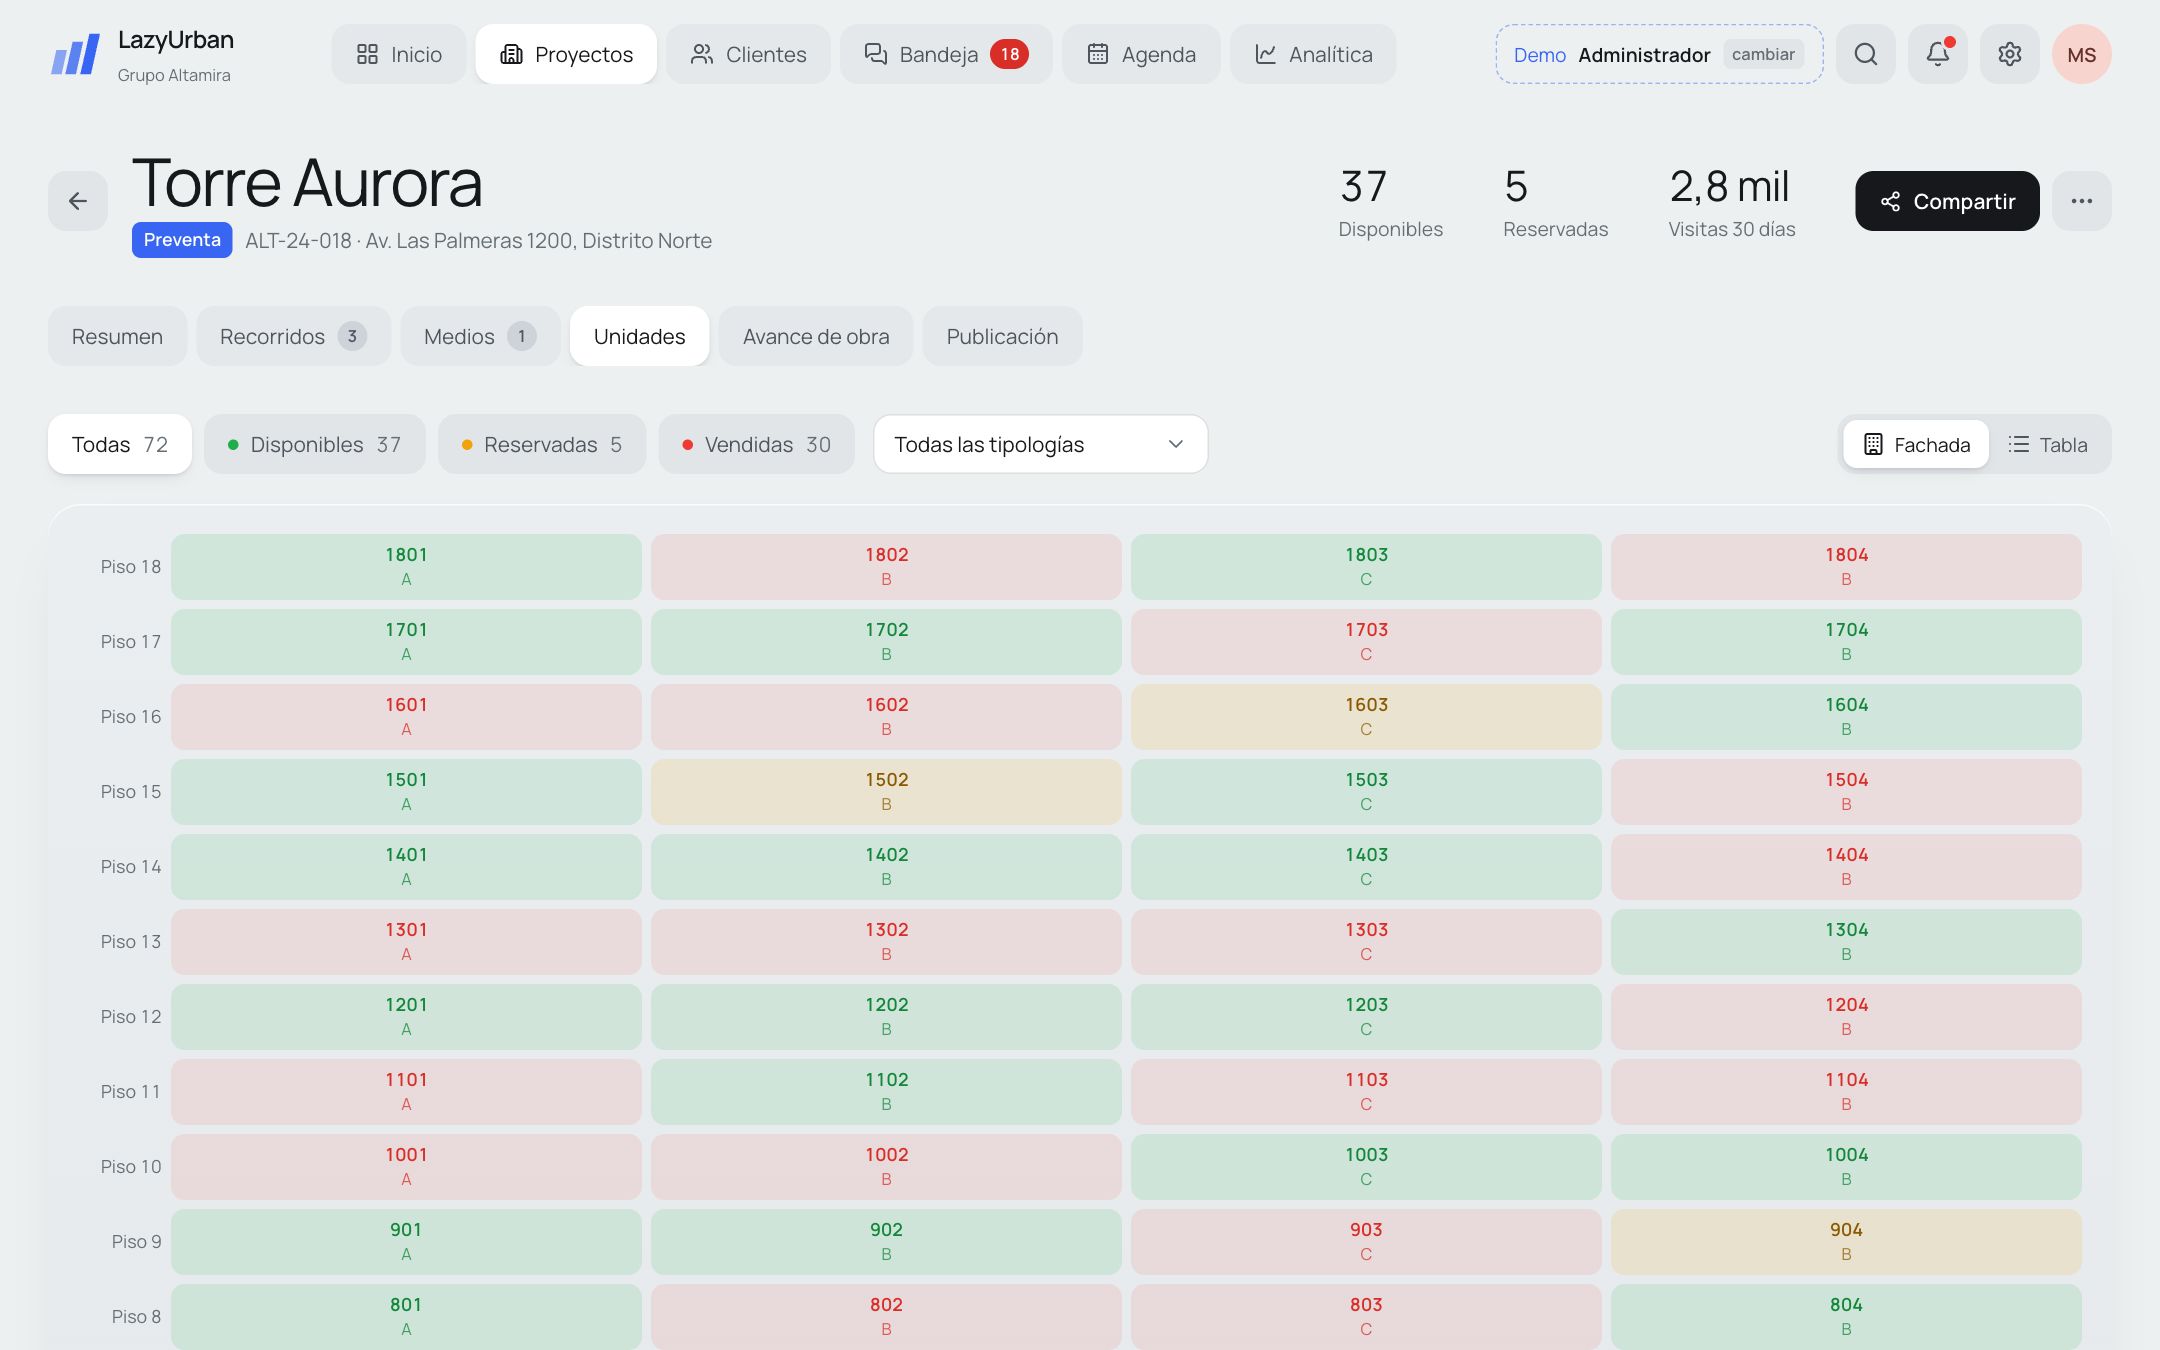Select available unit 1801 on Piso 18

coord(406,567)
